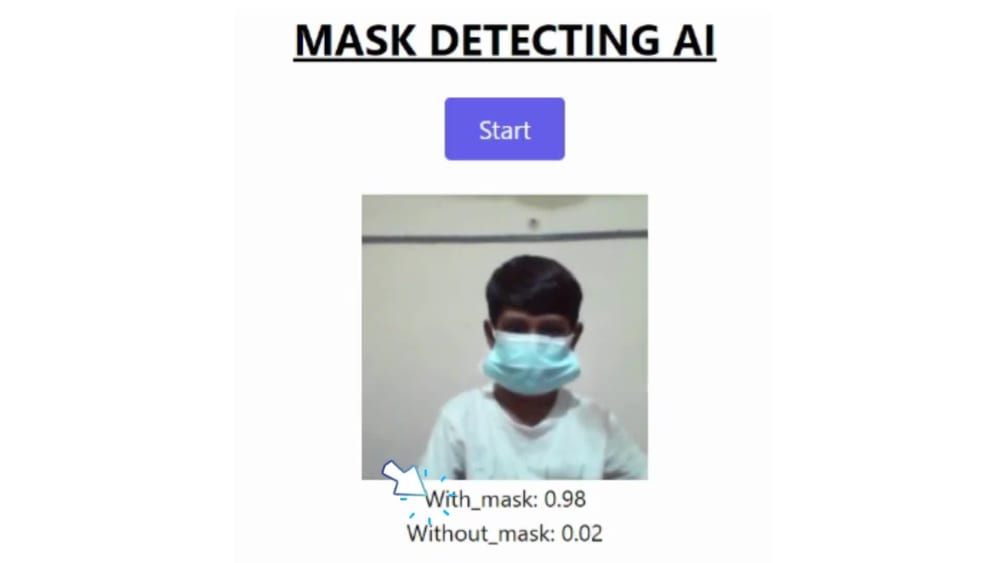Viewport: 1000px width, 563px height.
Task: Click the 0.98 confidence value
Action: click(565, 499)
